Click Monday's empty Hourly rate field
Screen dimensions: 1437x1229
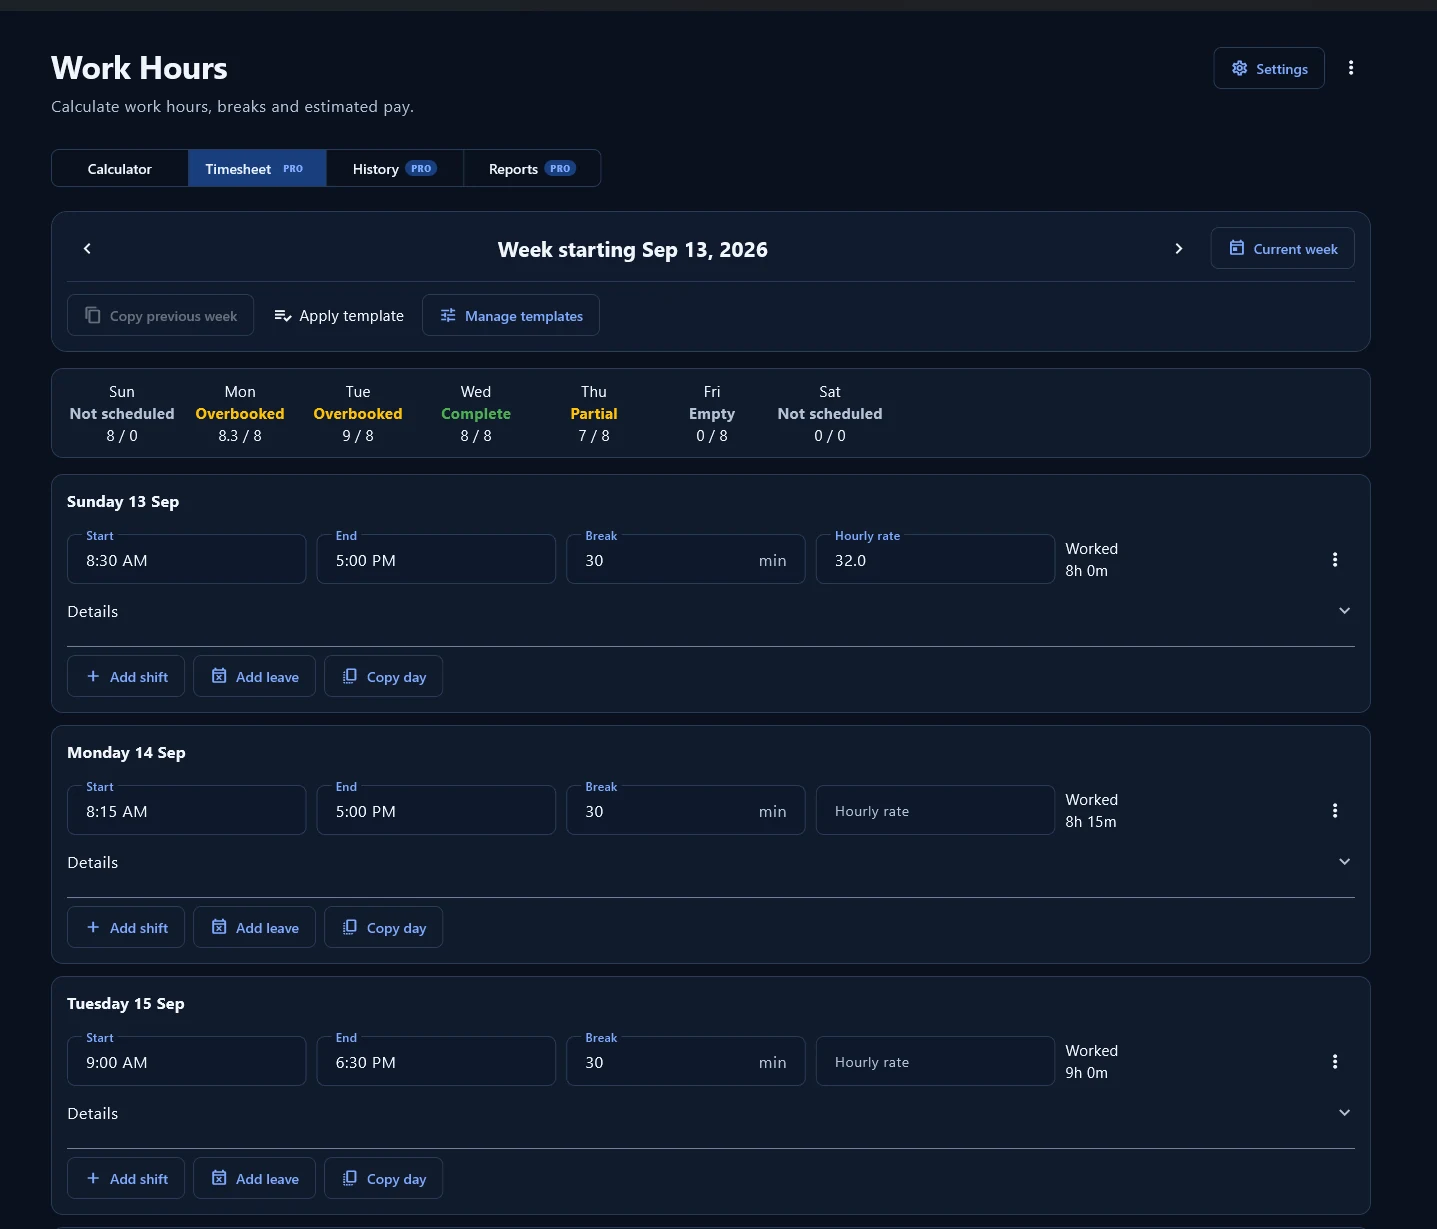(x=935, y=810)
